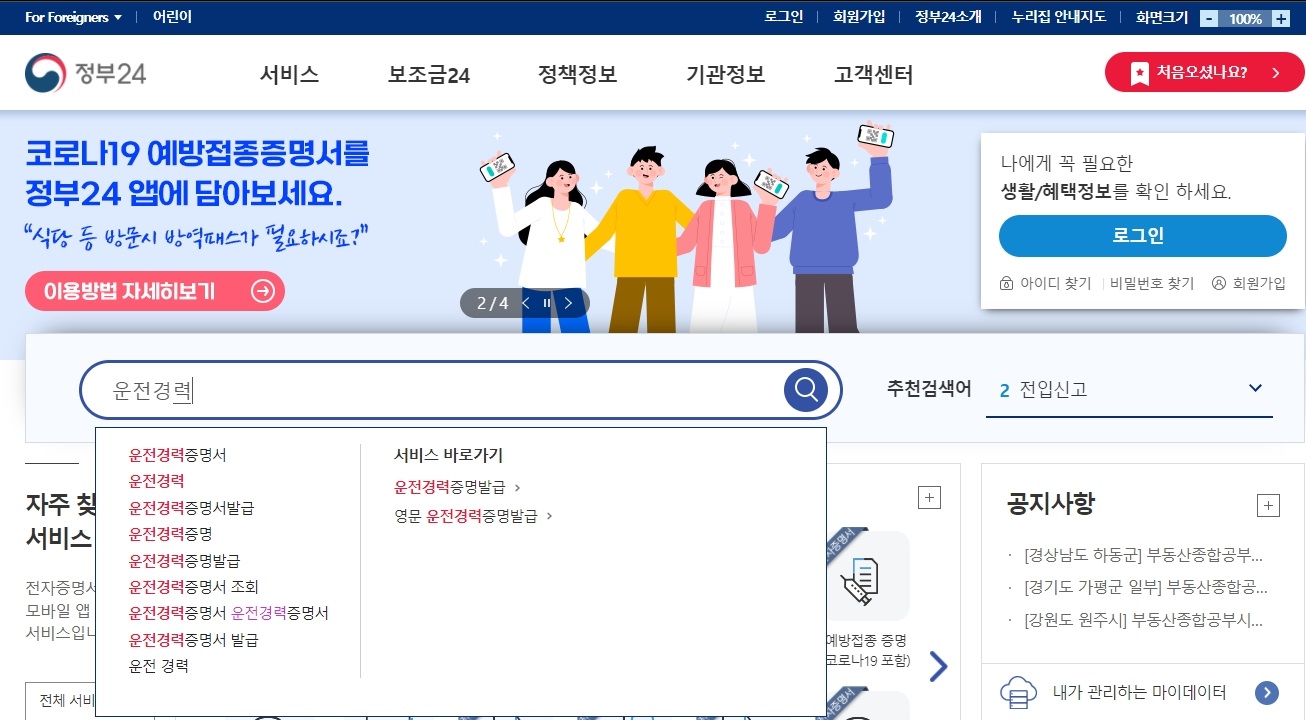Click the magnifier search button
This screenshot has width=1306, height=720.
(806, 389)
